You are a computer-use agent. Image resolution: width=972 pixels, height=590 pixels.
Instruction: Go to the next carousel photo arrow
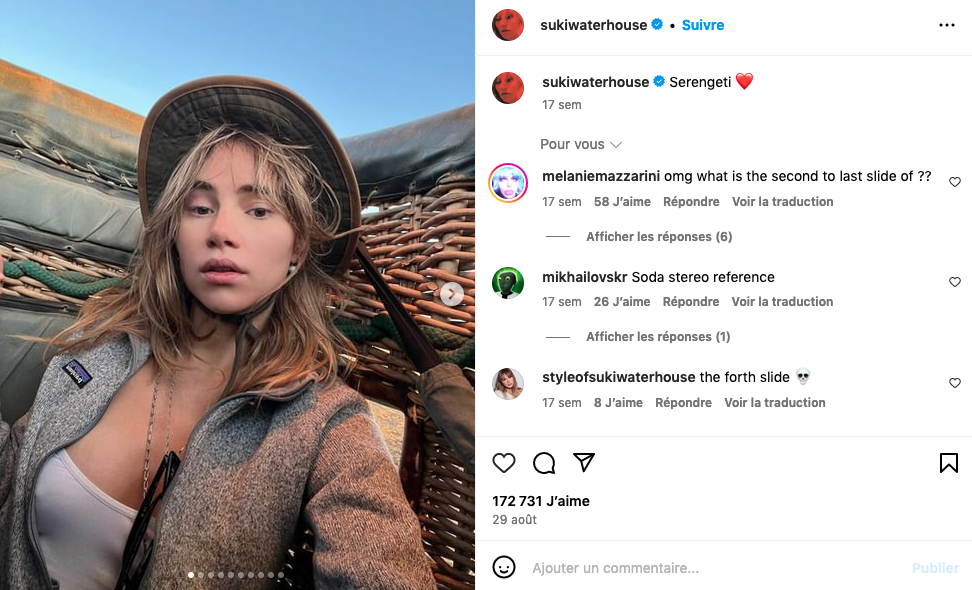tap(452, 294)
